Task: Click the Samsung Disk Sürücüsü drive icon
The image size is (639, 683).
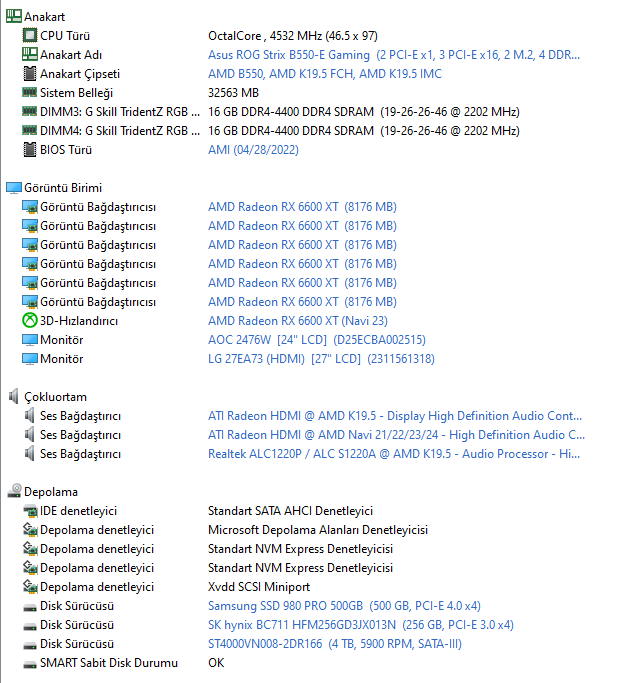Action: (x=30, y=607)
